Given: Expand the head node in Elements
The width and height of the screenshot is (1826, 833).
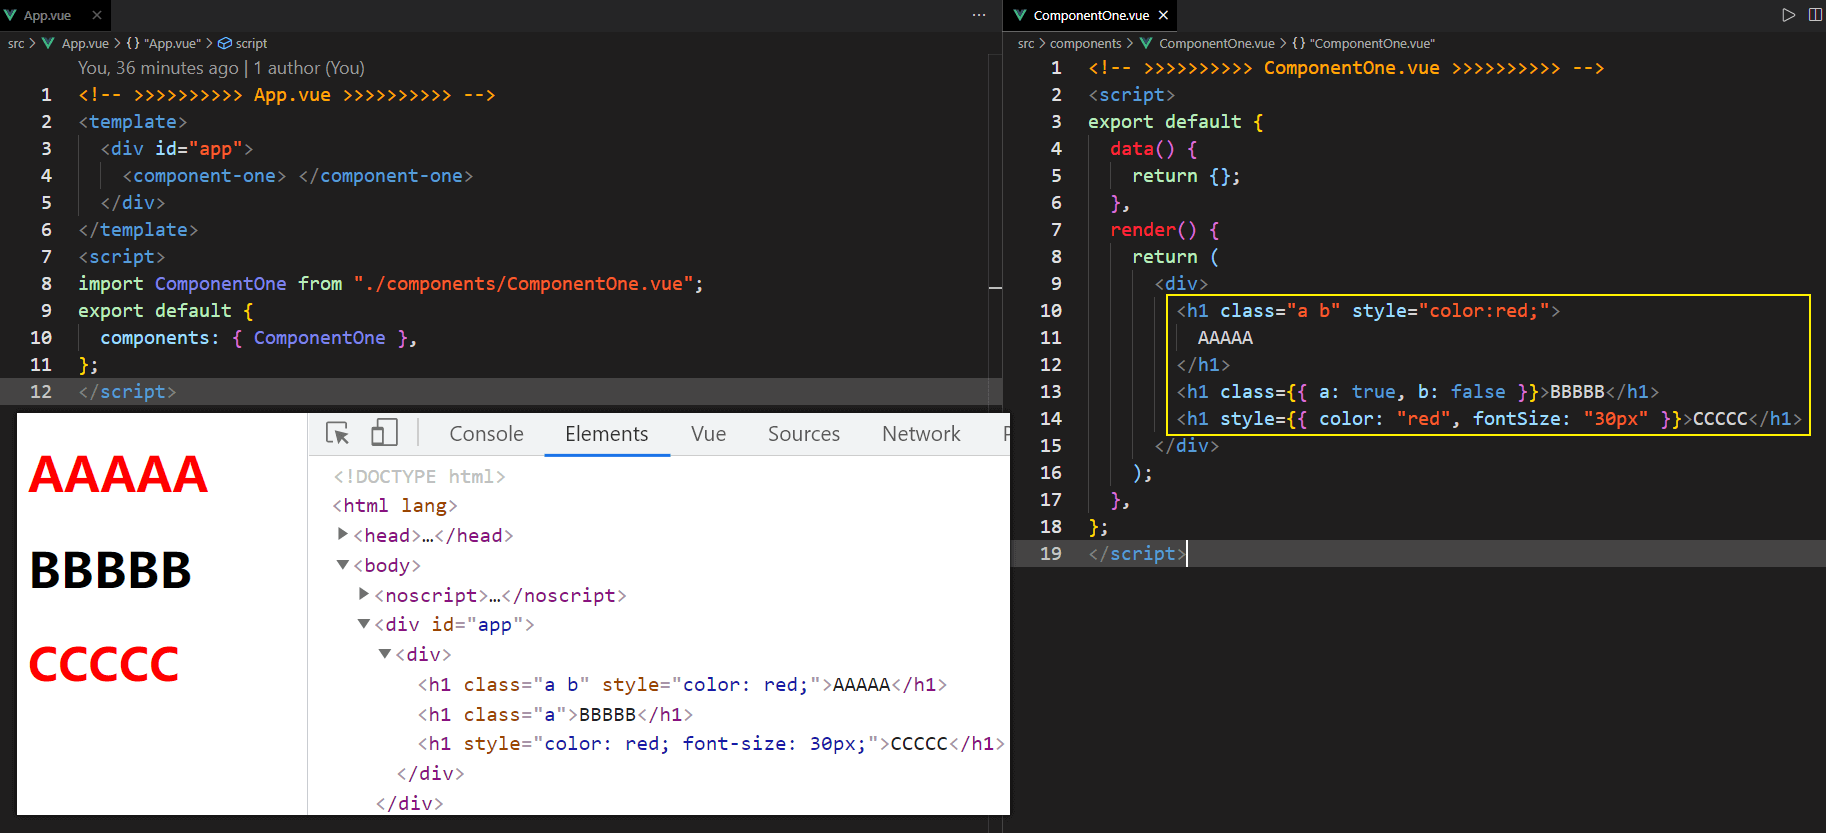Looking at the screenshot, I should pos(343,535).
